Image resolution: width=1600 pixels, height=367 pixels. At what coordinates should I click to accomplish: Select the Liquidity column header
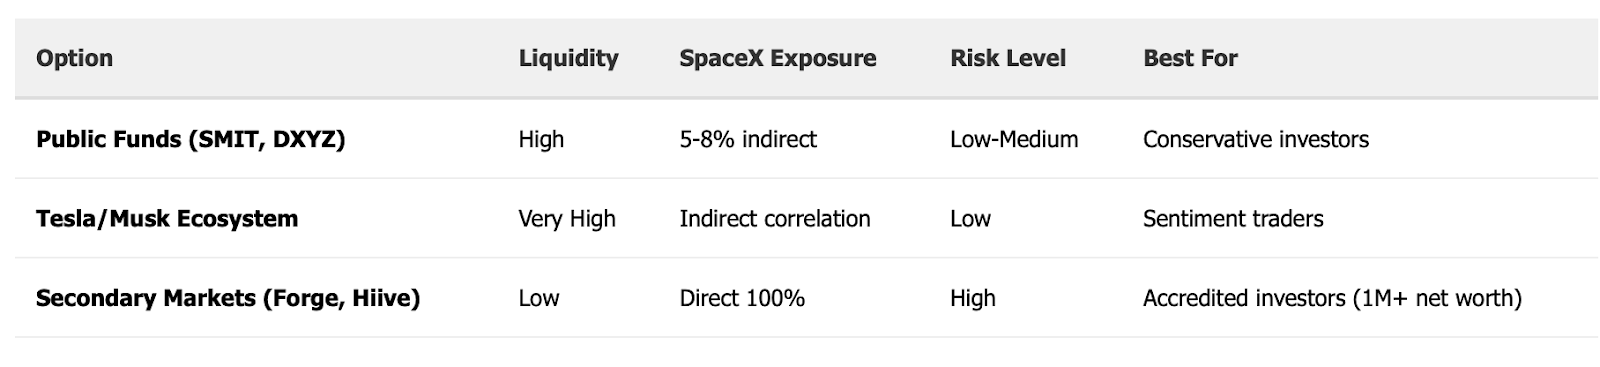[x=568, y=58]
